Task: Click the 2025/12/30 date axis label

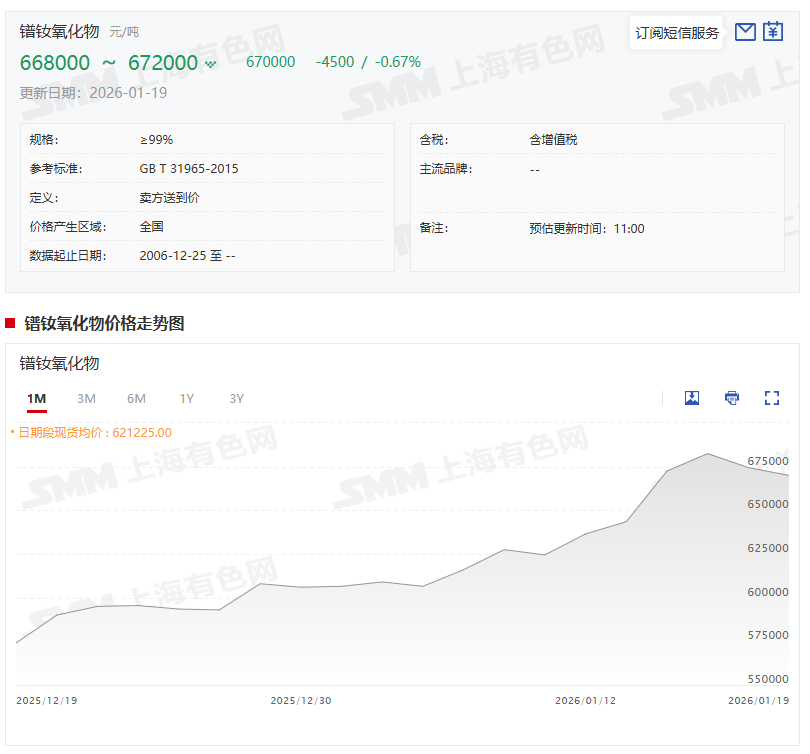Action: pos(301,701)
